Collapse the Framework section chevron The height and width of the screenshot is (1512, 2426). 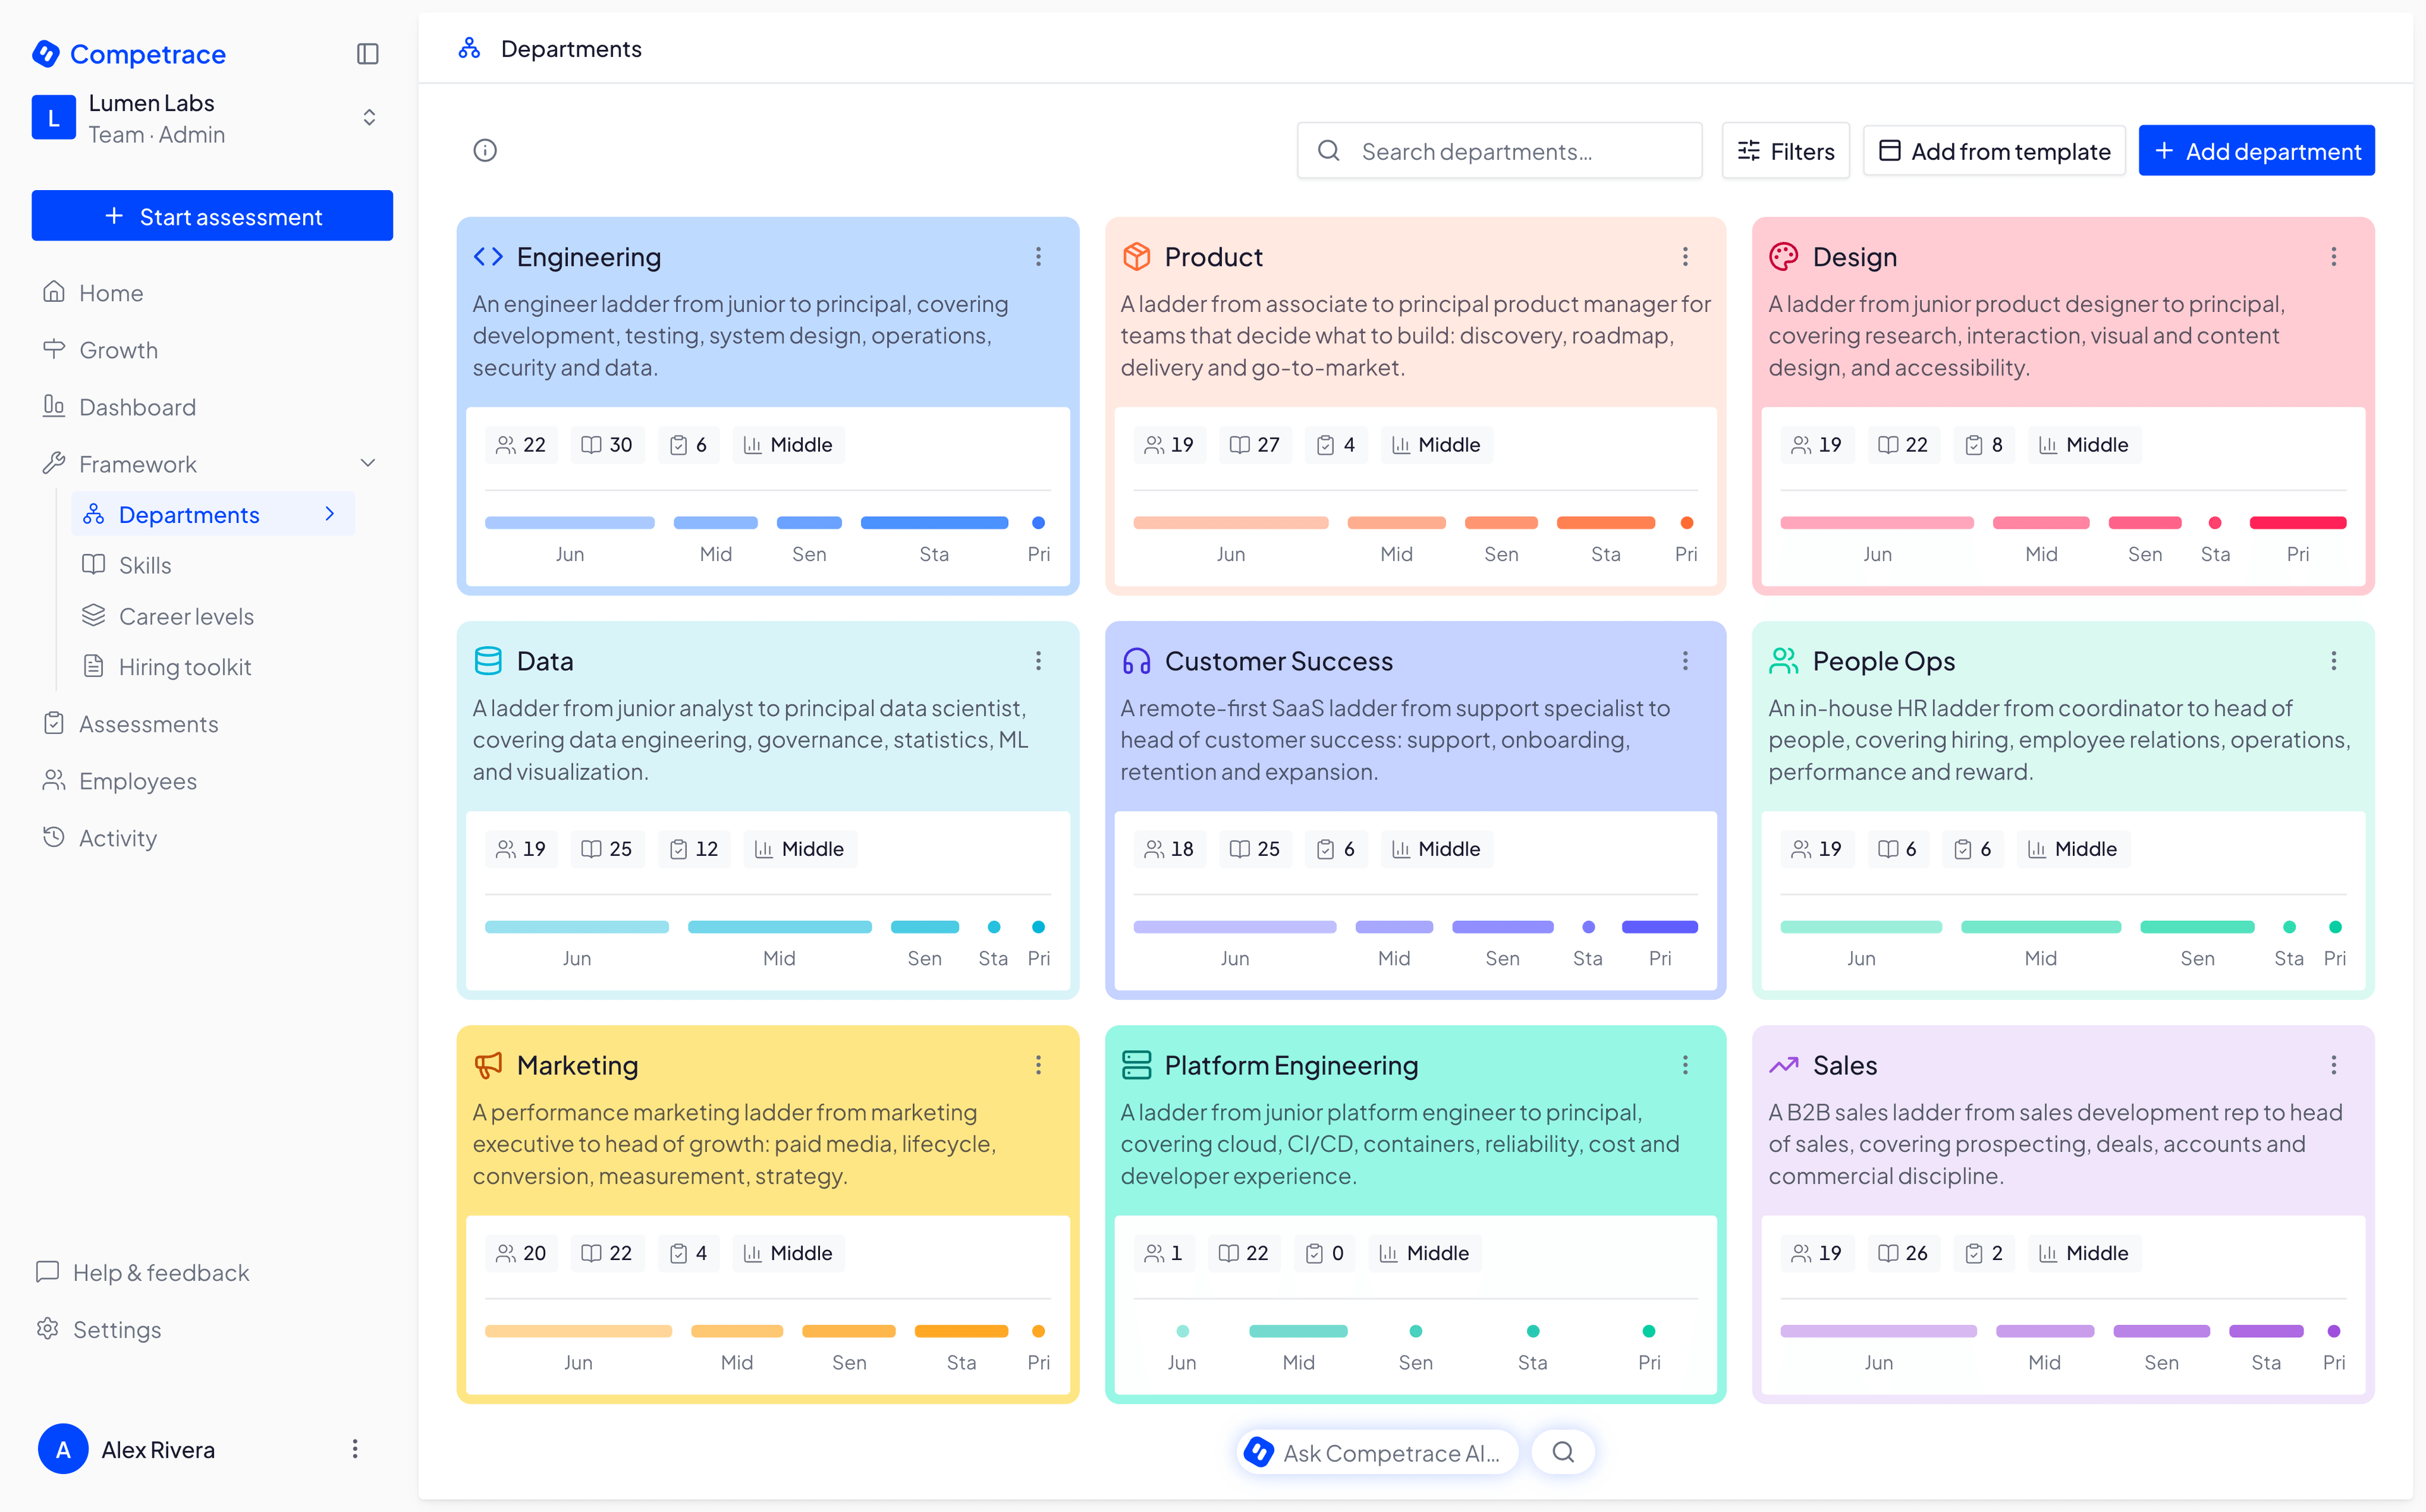click(x=367, y=463)
